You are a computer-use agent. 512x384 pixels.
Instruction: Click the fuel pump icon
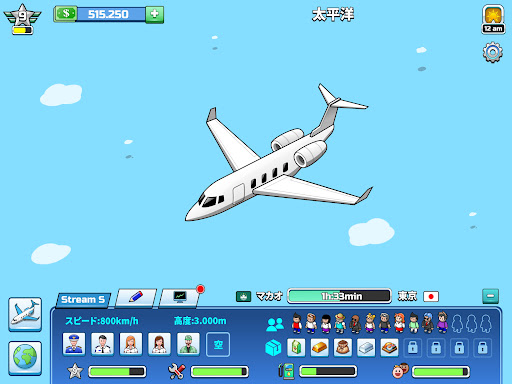pos(286,371)
